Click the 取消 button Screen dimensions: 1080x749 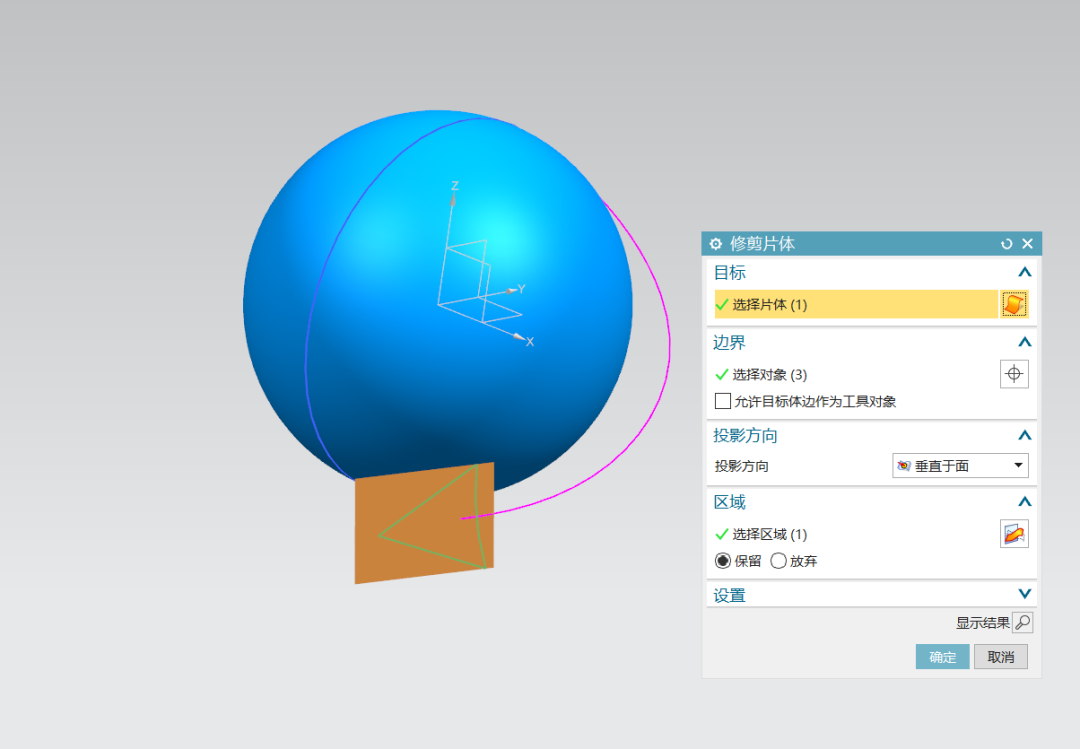pos(1000,657)
